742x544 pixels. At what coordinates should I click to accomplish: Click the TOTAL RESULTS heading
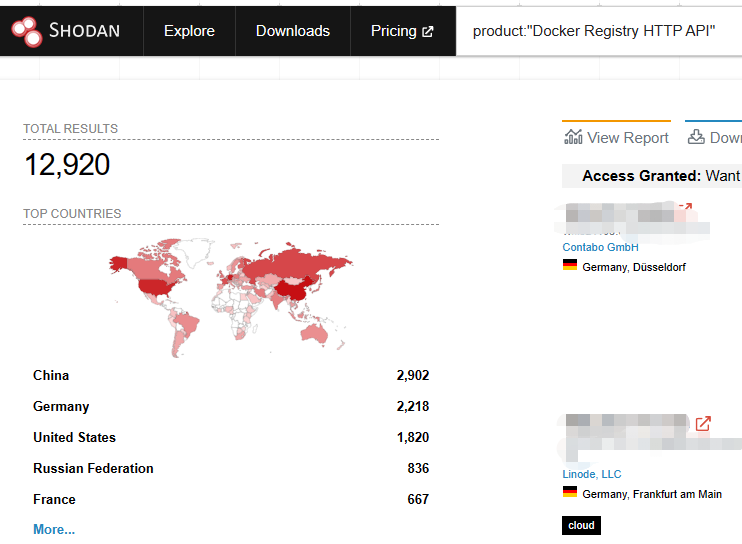pos(71,129)
